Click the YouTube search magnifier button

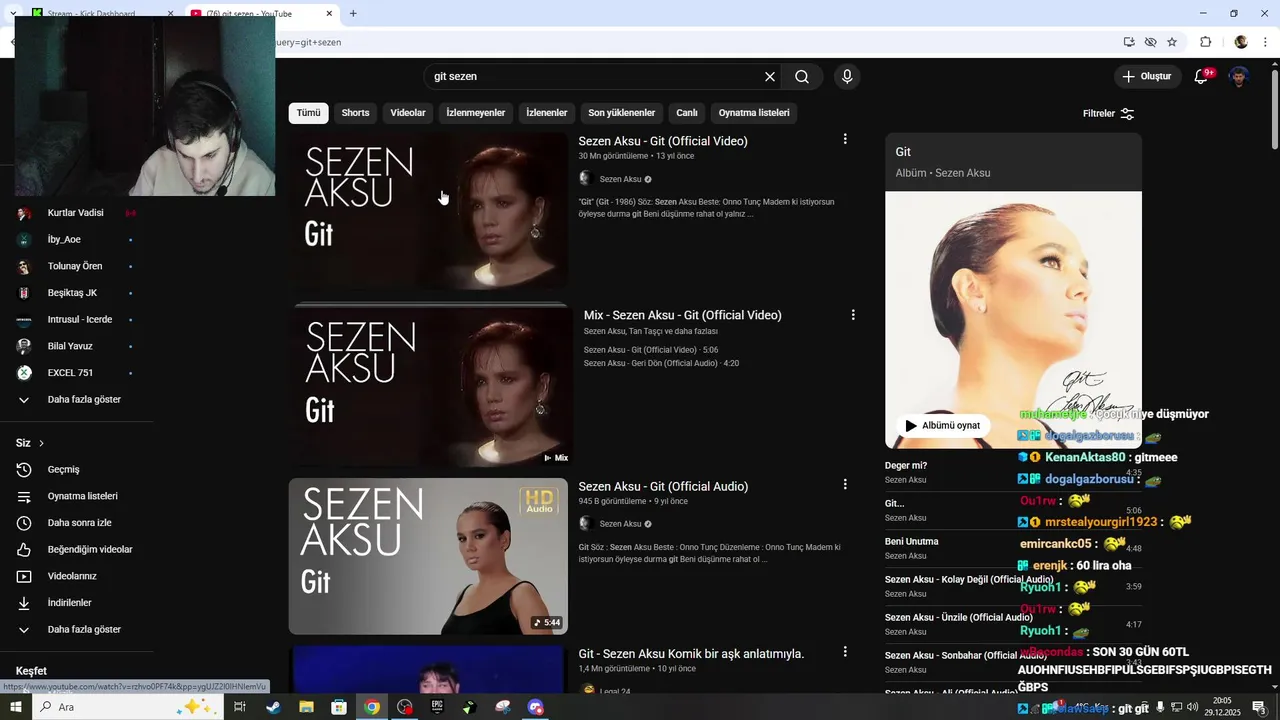pyautogui.click(x=802, y=77)
